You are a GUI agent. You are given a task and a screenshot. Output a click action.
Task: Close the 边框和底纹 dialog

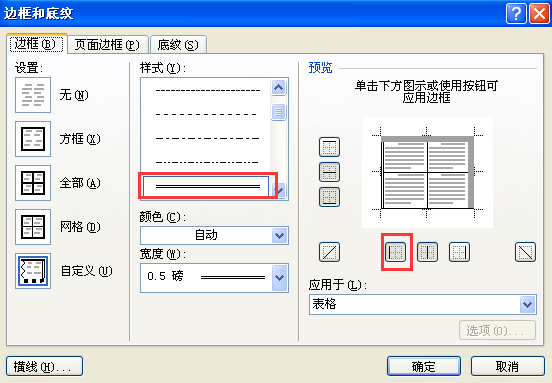click(x=539, y=14)
